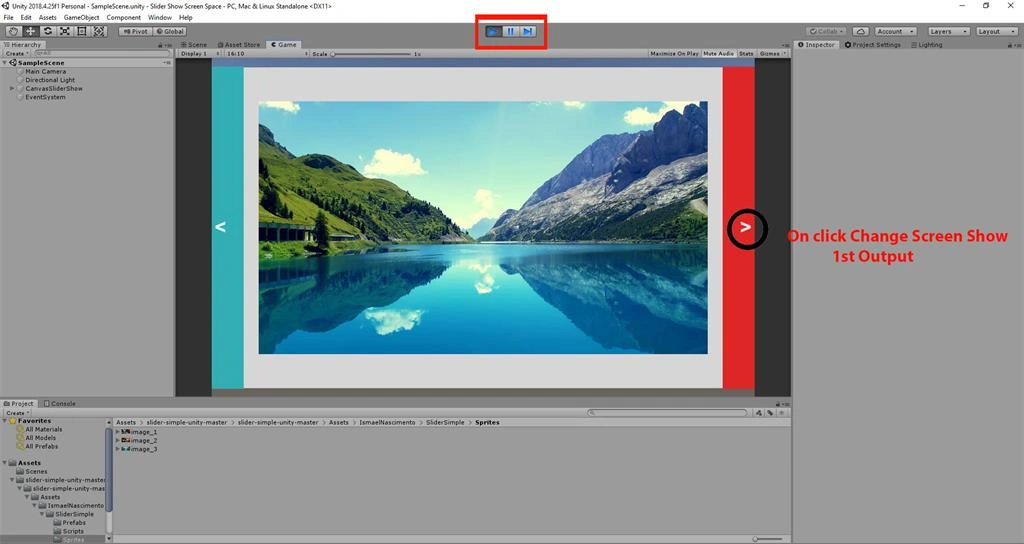Select the Prefabs folder
1024x544 pixels.
pos(73,522)
